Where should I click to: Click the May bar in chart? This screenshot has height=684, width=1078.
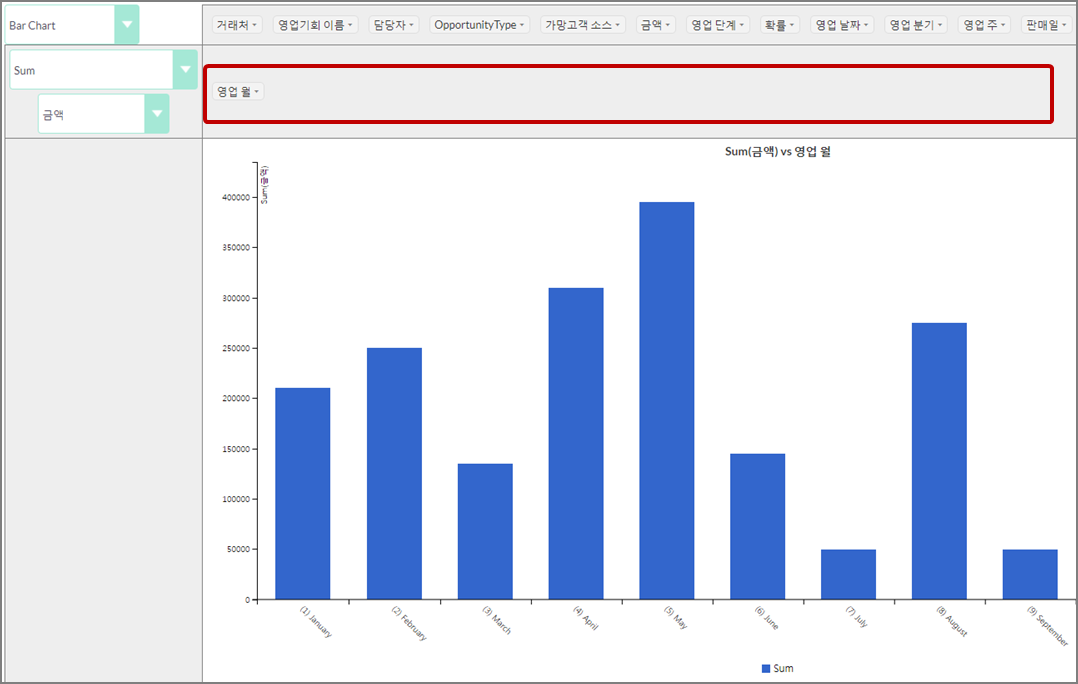(666, 400)
